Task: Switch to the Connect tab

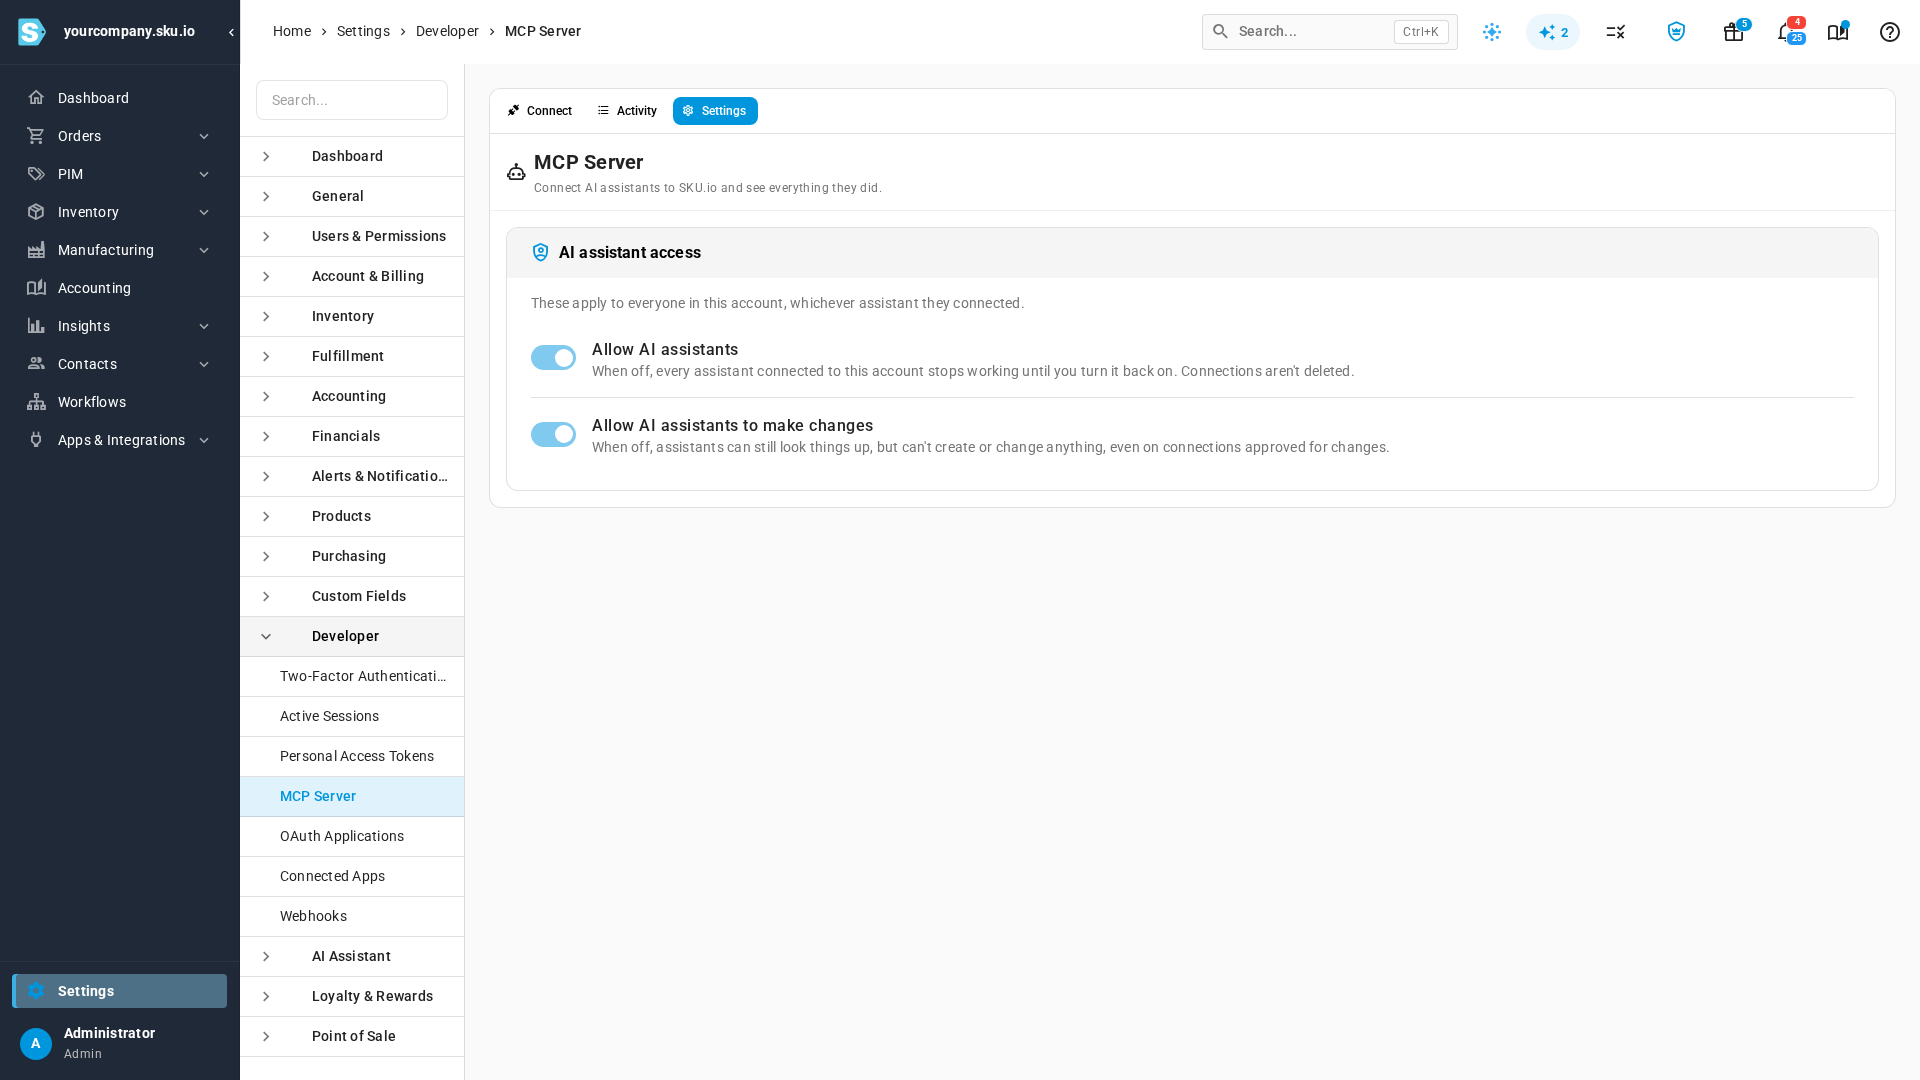Action: [x=540, y=111]
